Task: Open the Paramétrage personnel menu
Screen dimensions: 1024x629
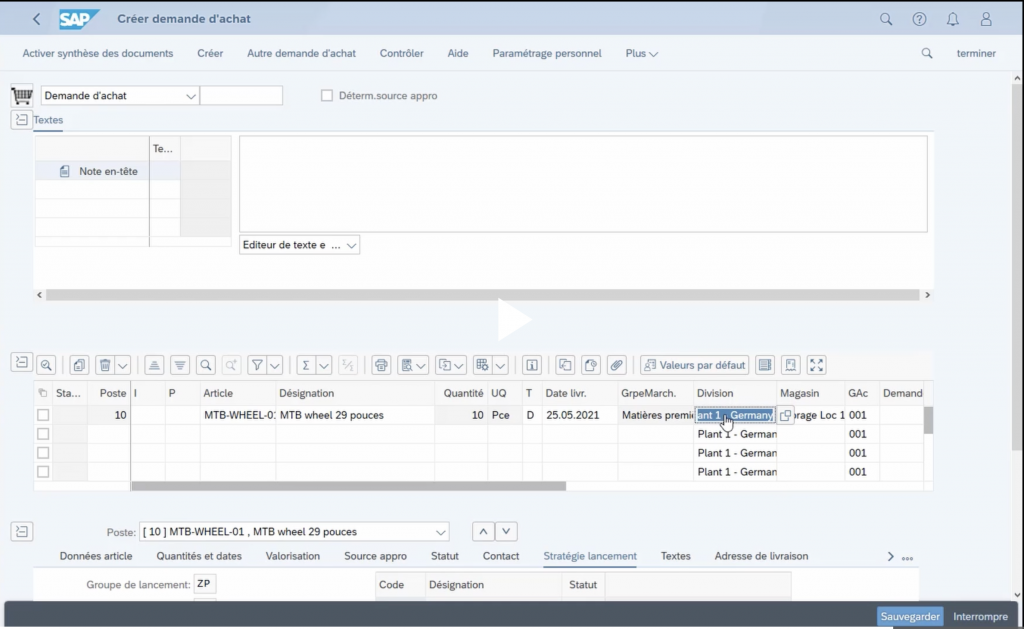Action: (547, 53)
